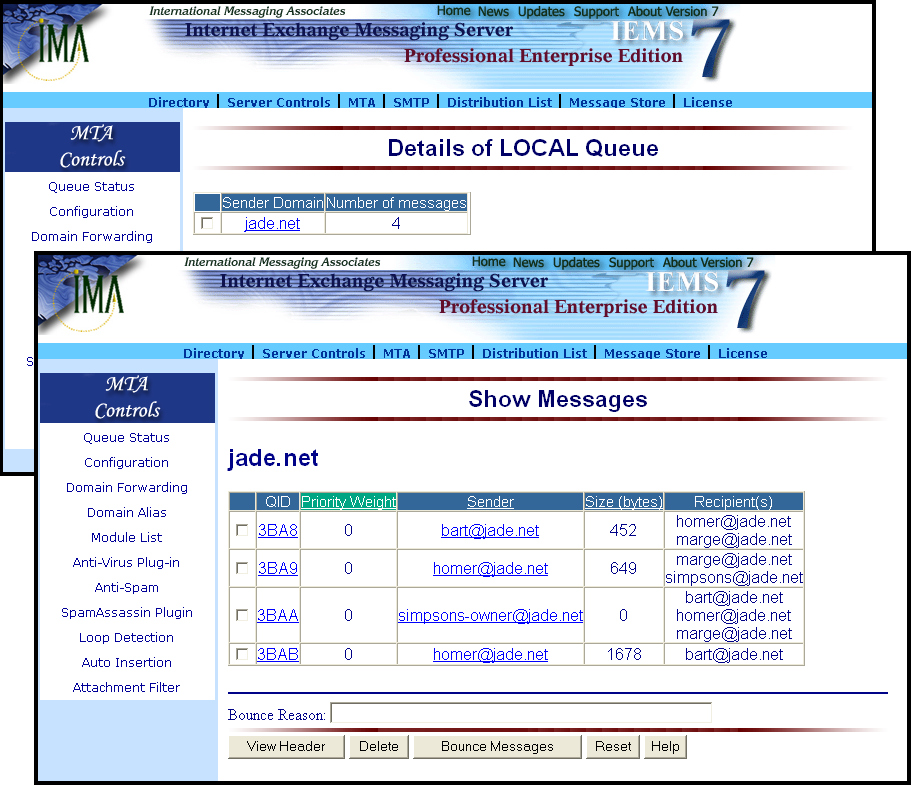Open the License page in the front window
The image size is (912, 786).
click(742, 353)
